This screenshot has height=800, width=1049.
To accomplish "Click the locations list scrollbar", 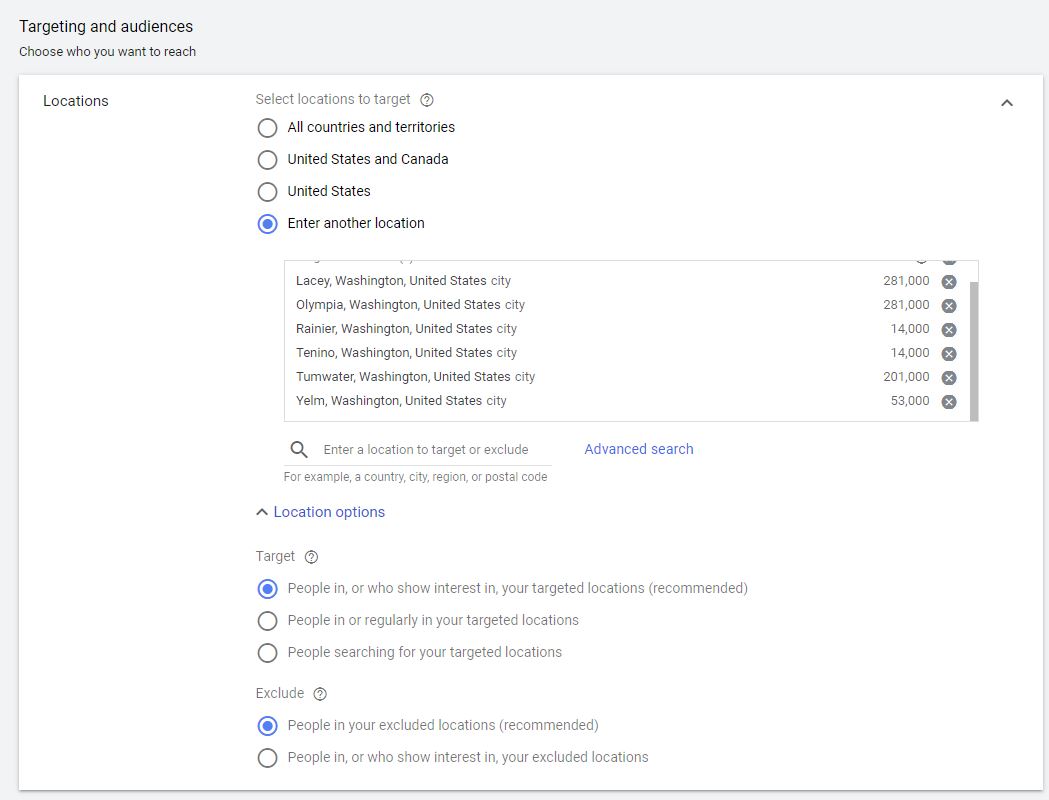I will tap(974, 350).
